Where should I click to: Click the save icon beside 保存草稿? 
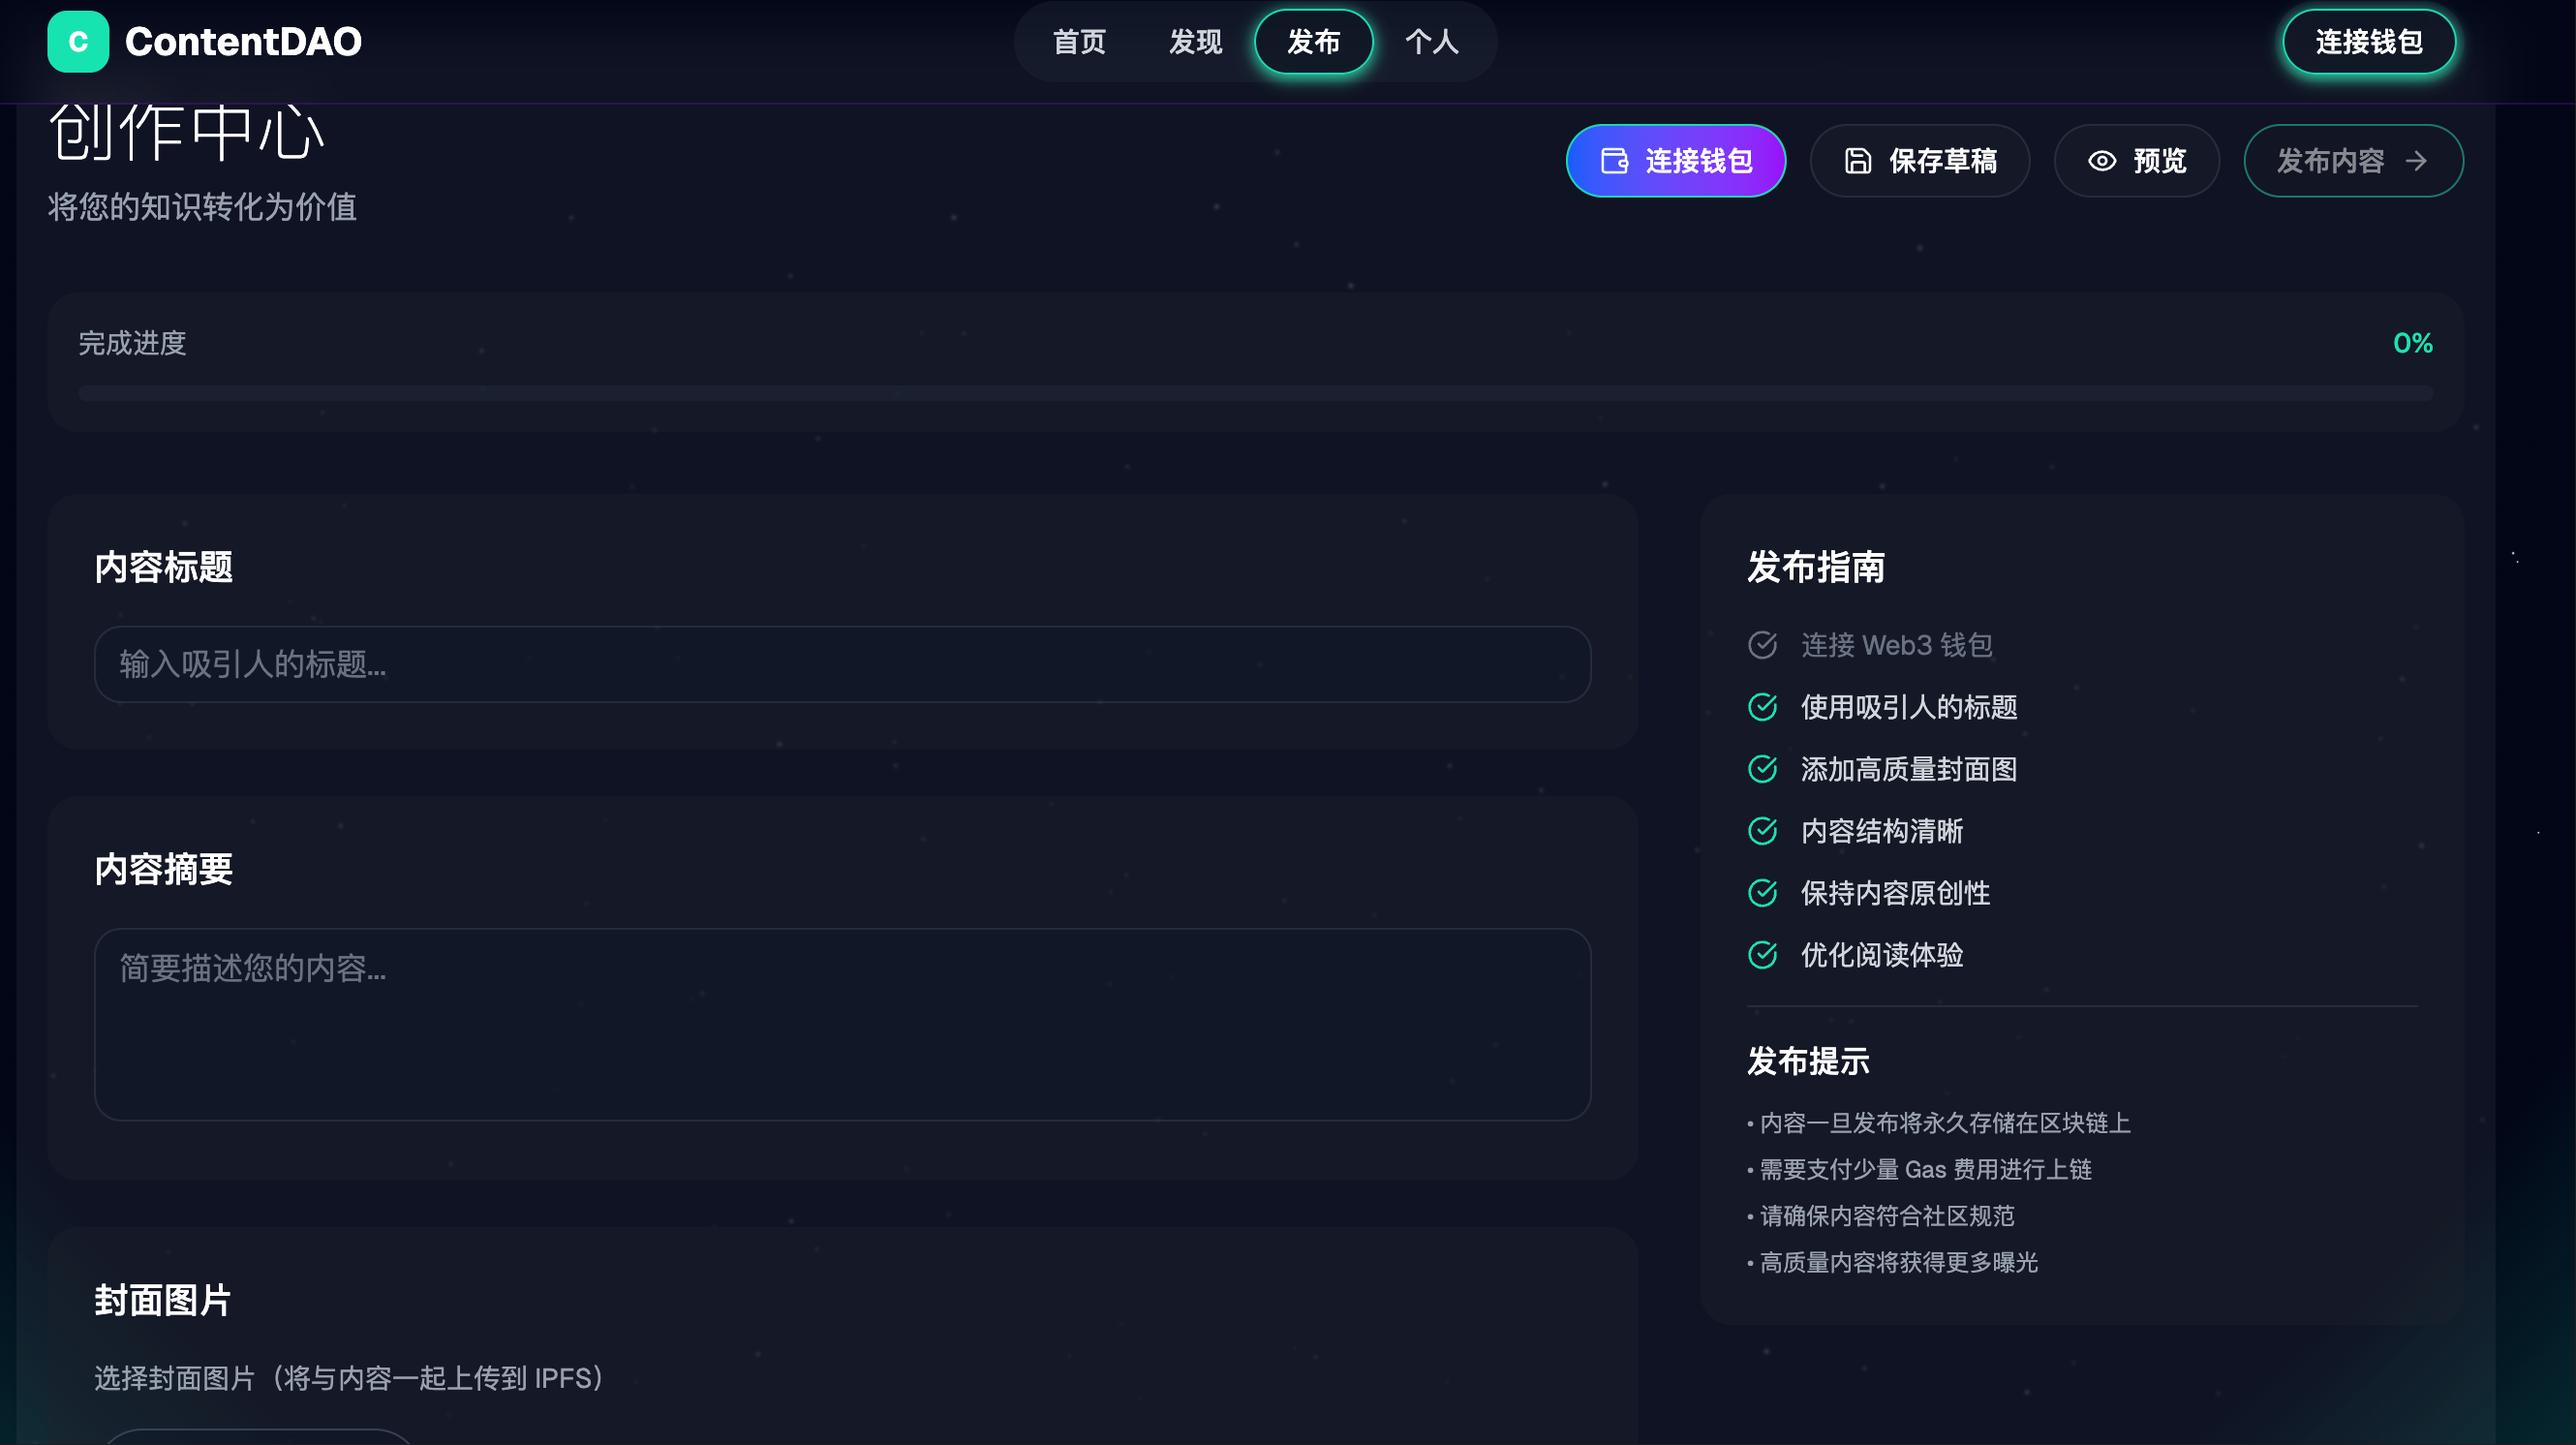click(1857, 160)
